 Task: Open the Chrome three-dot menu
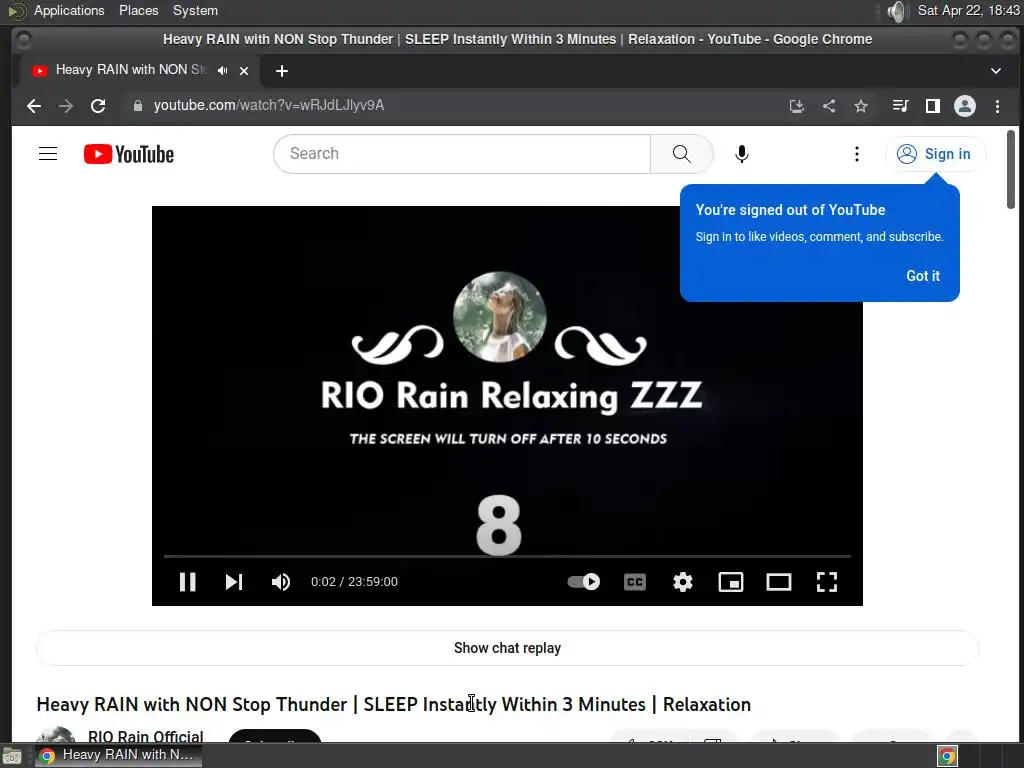tap(997, 106)
